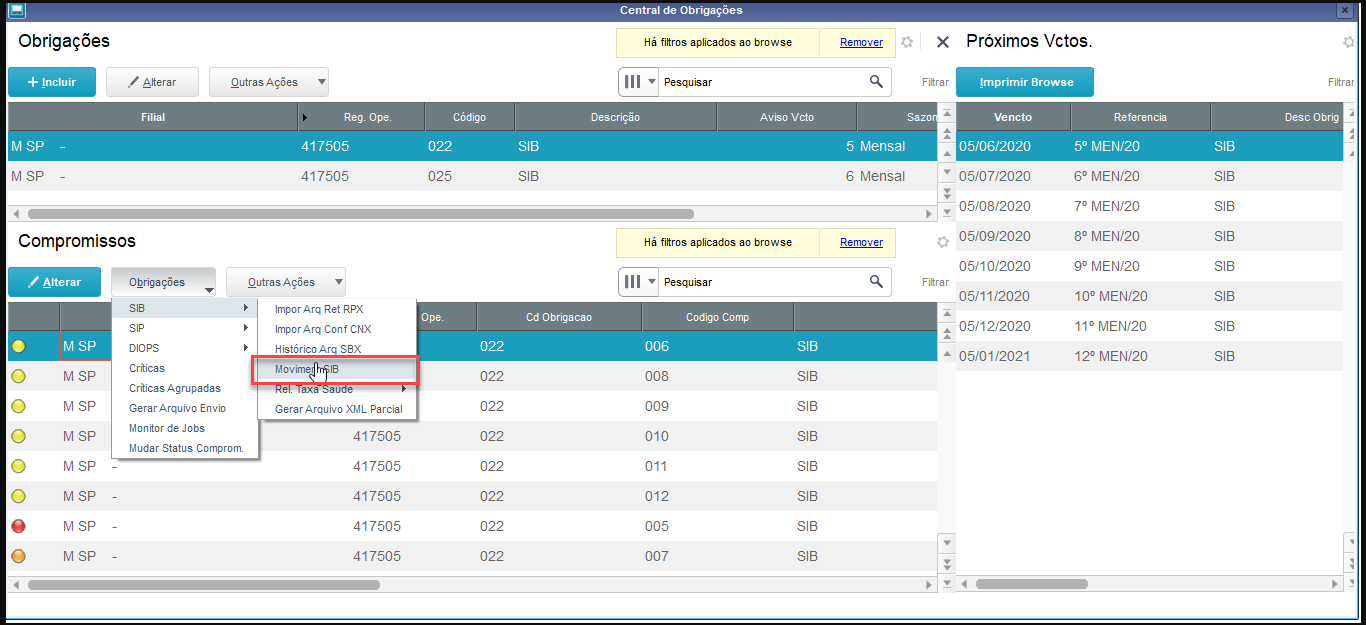Click the save icon in the title bar

[x=17, y=10]
